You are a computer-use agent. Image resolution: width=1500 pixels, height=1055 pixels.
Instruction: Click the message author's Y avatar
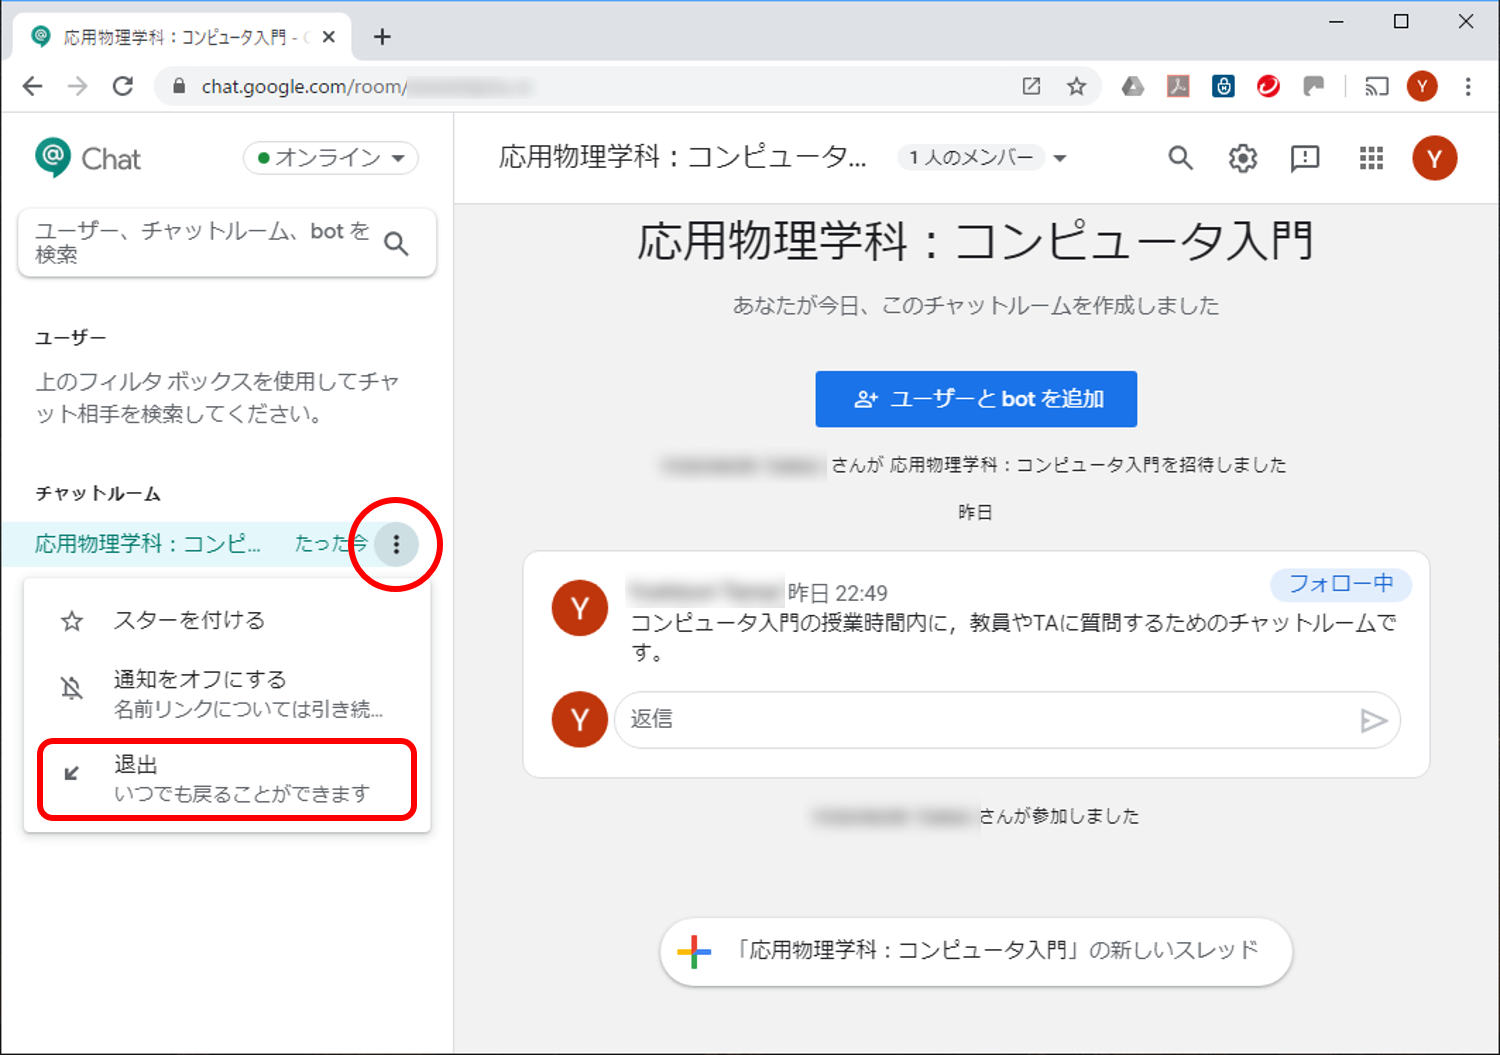point(579,608)
